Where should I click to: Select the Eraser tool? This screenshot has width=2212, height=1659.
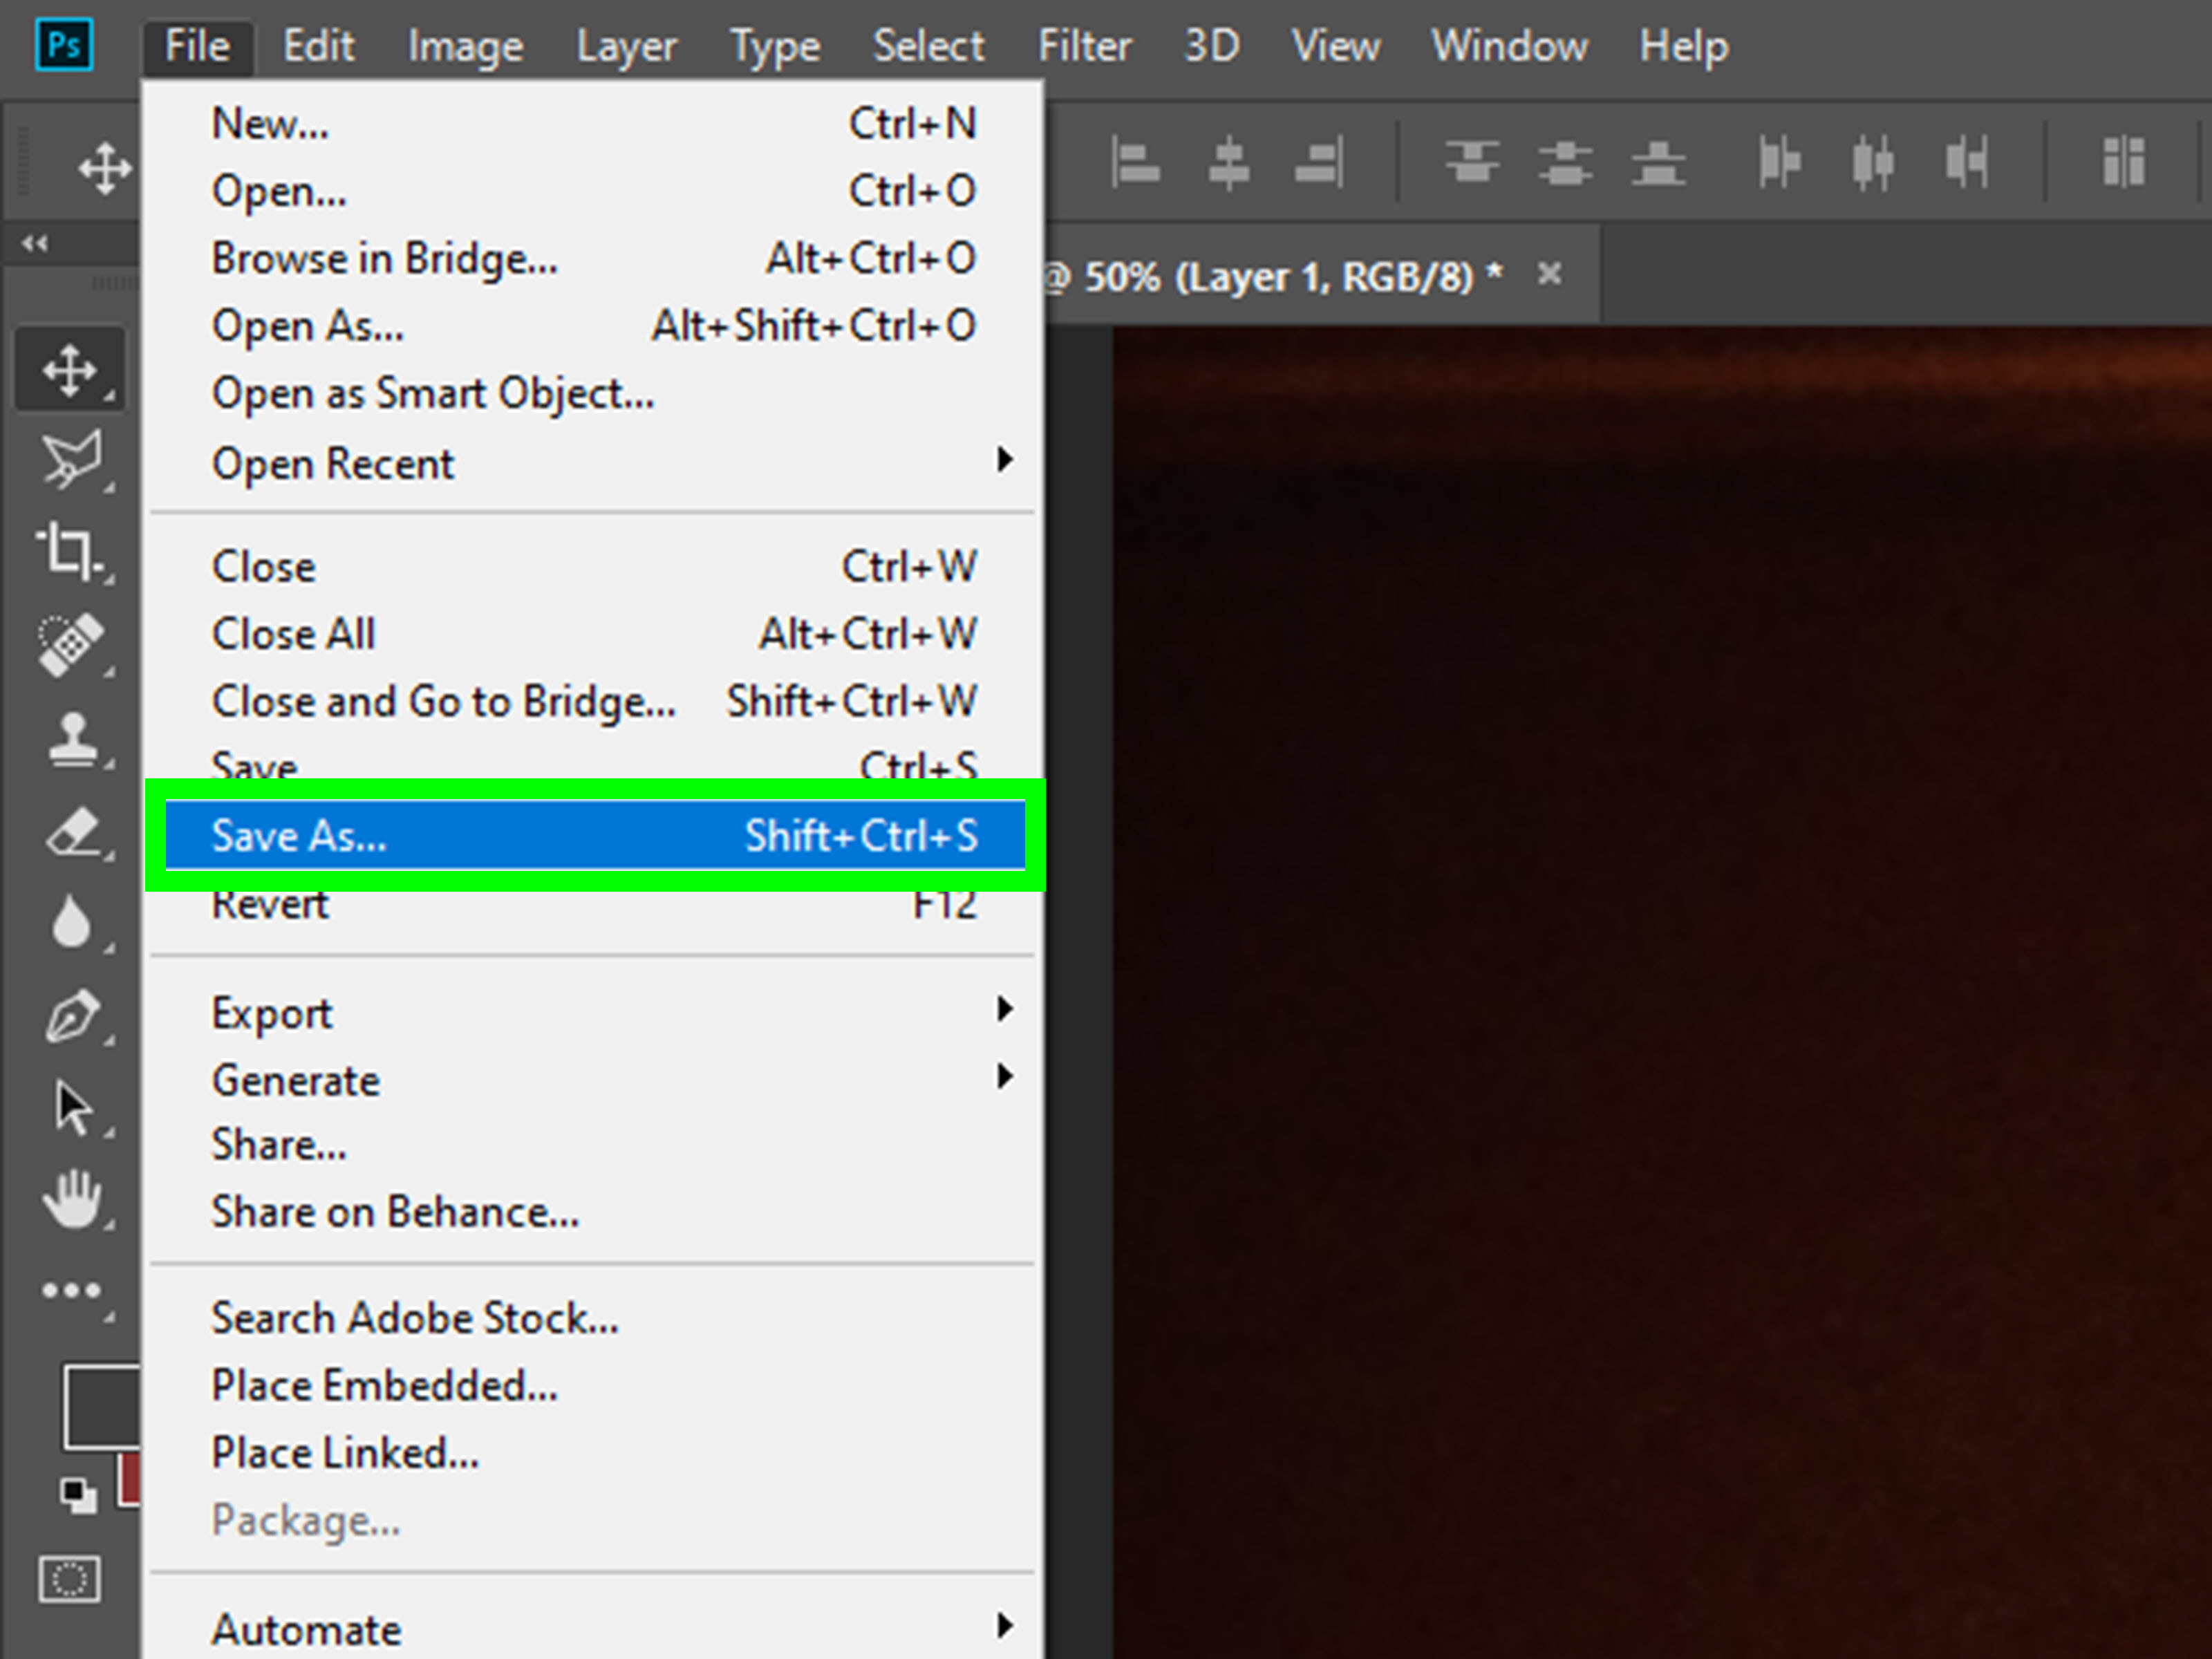(x=72, y=832)
